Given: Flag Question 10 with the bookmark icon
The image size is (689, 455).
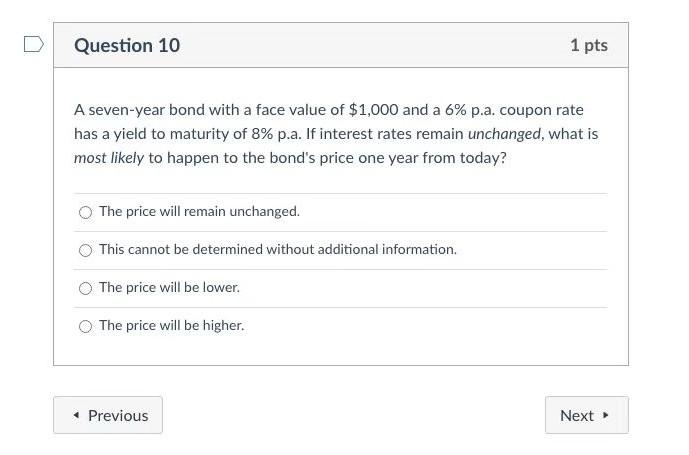Looking at the screenshot, I should (x=33, y=44).
